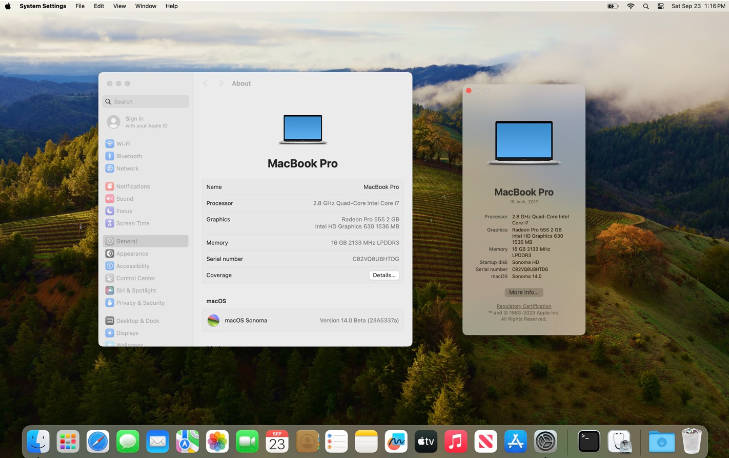Open Notes from the Dock
Viewport: 729px width, 458px height.
tap(366, 441)
